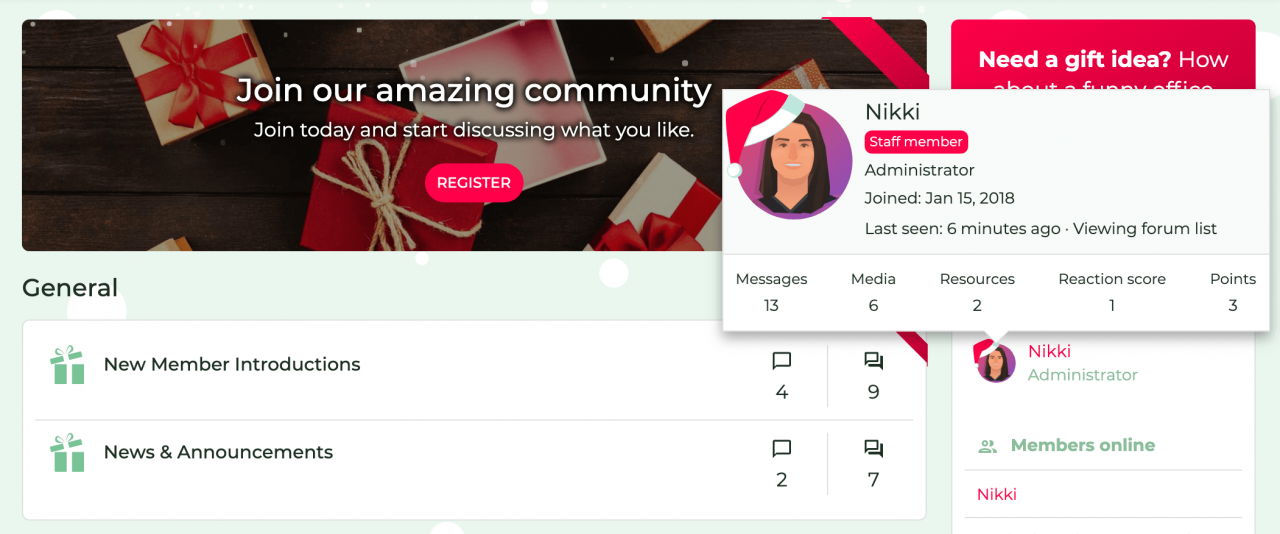Open the New Member Introductions forum
This screenshot has height=534, width=1280.
coord(232,364)
